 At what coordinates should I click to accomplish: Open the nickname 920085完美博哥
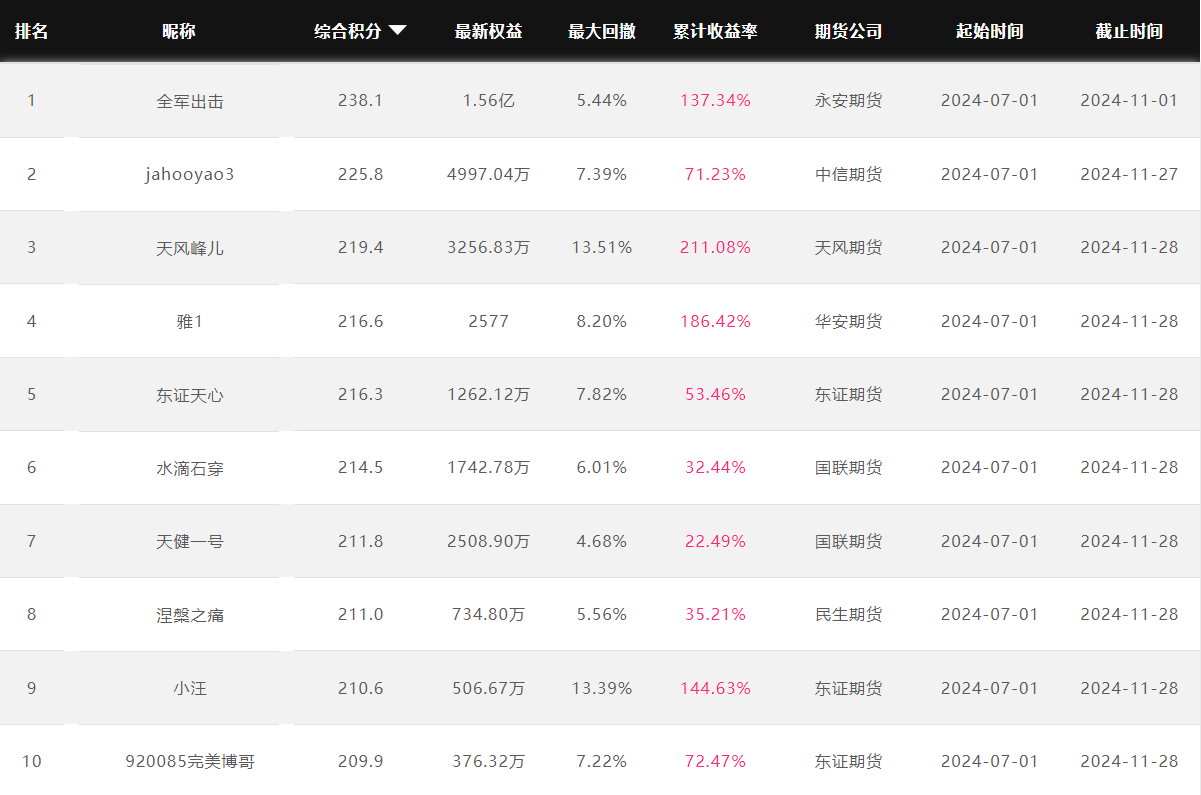coord(190,762)
